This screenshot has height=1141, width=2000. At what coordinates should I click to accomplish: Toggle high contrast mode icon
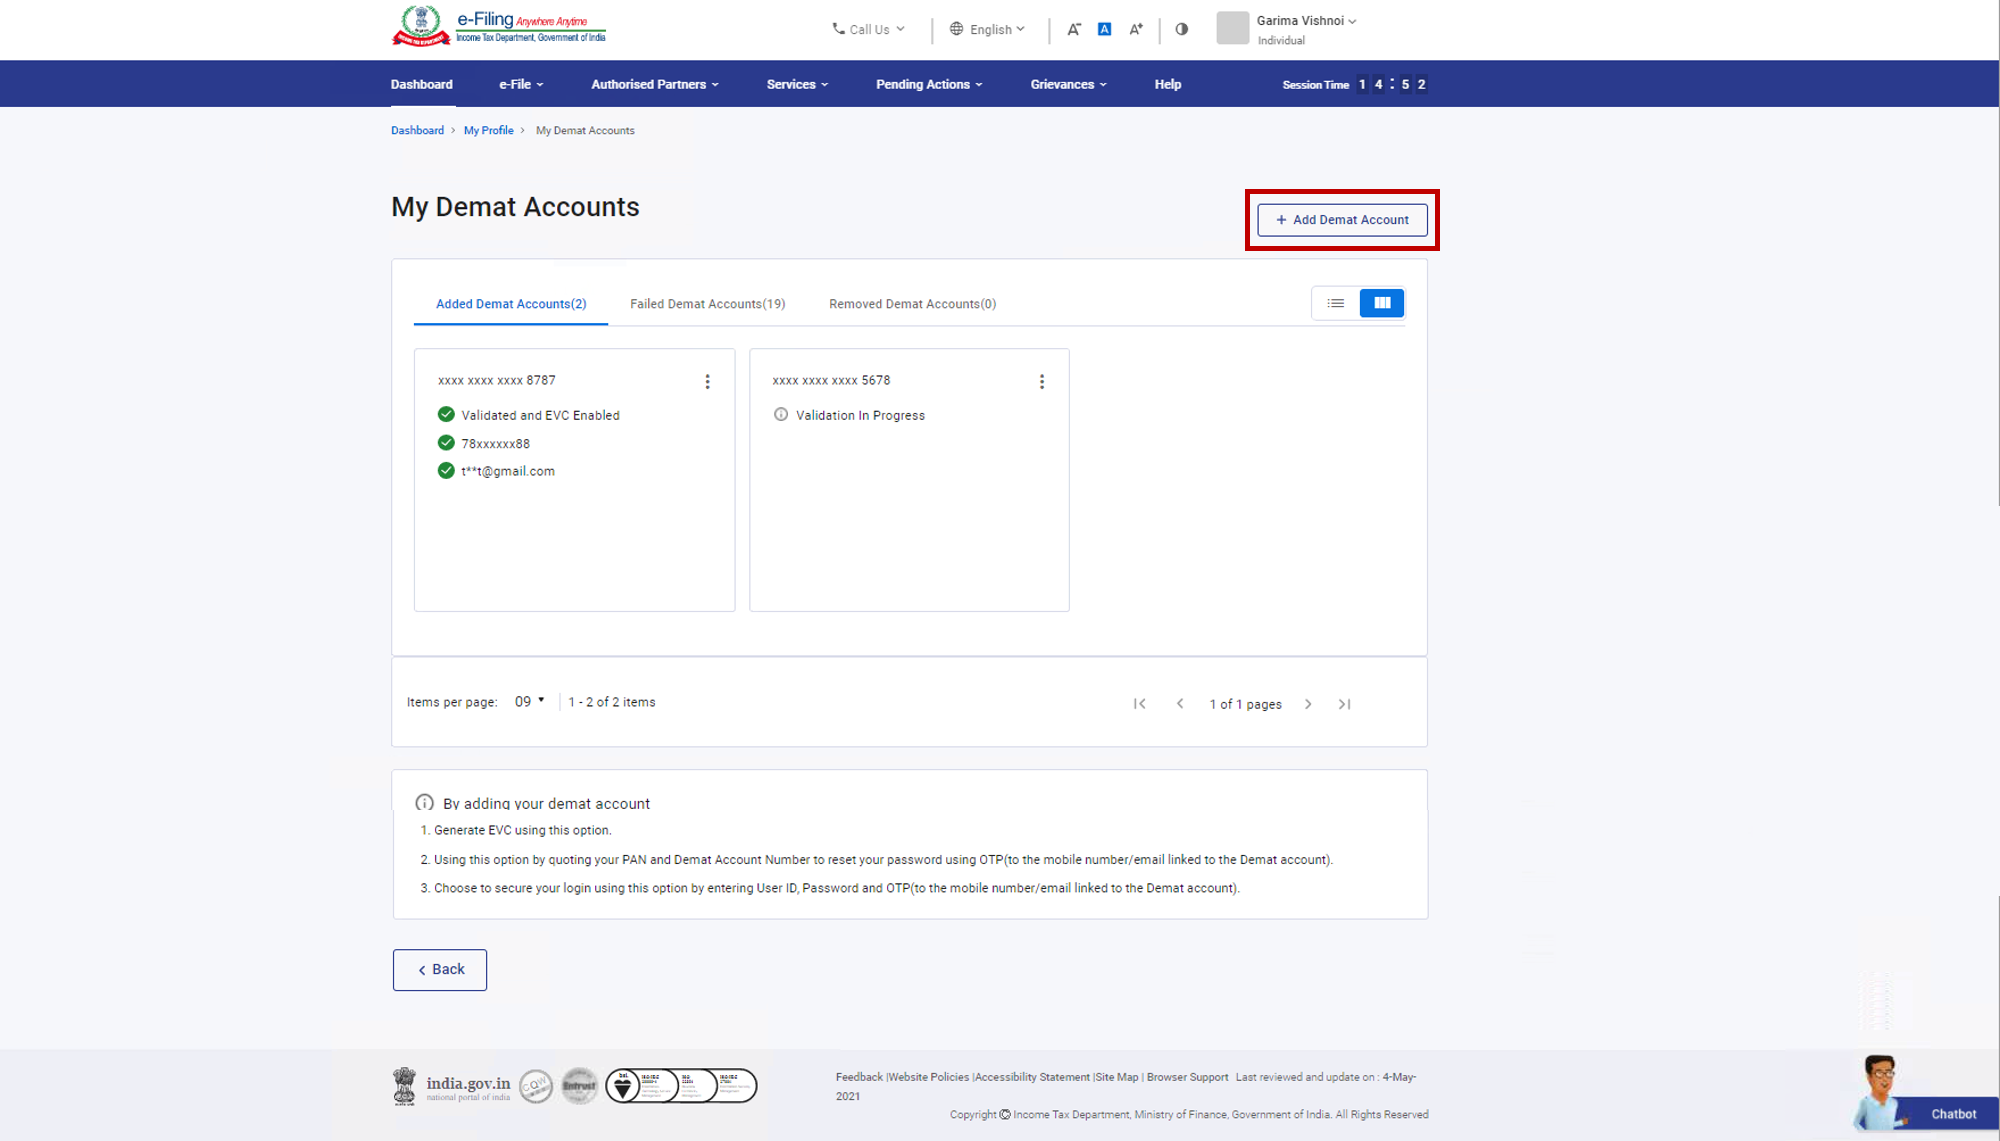[1180, 29]
